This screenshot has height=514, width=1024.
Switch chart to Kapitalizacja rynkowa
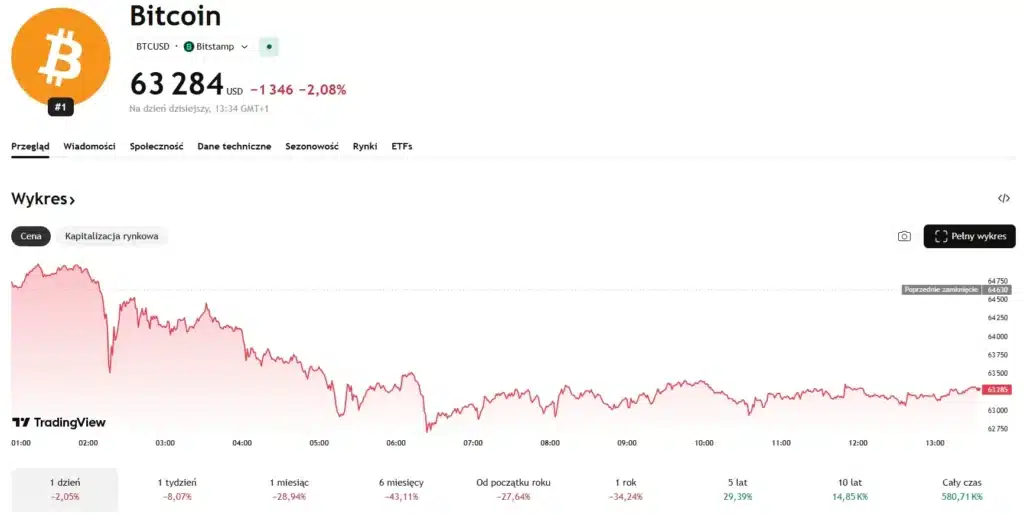(111, 237)
